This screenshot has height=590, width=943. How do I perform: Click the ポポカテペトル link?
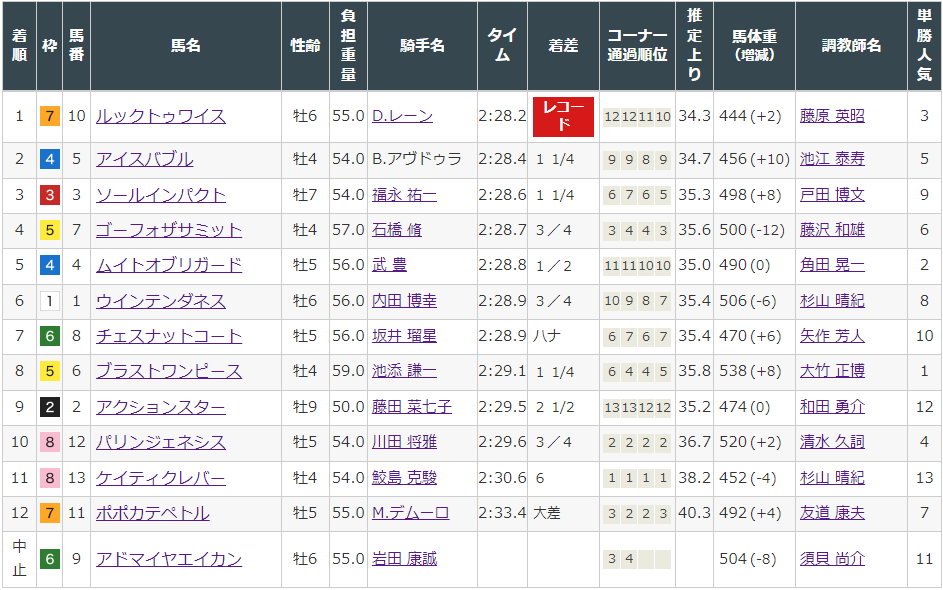tap(153, 514)
